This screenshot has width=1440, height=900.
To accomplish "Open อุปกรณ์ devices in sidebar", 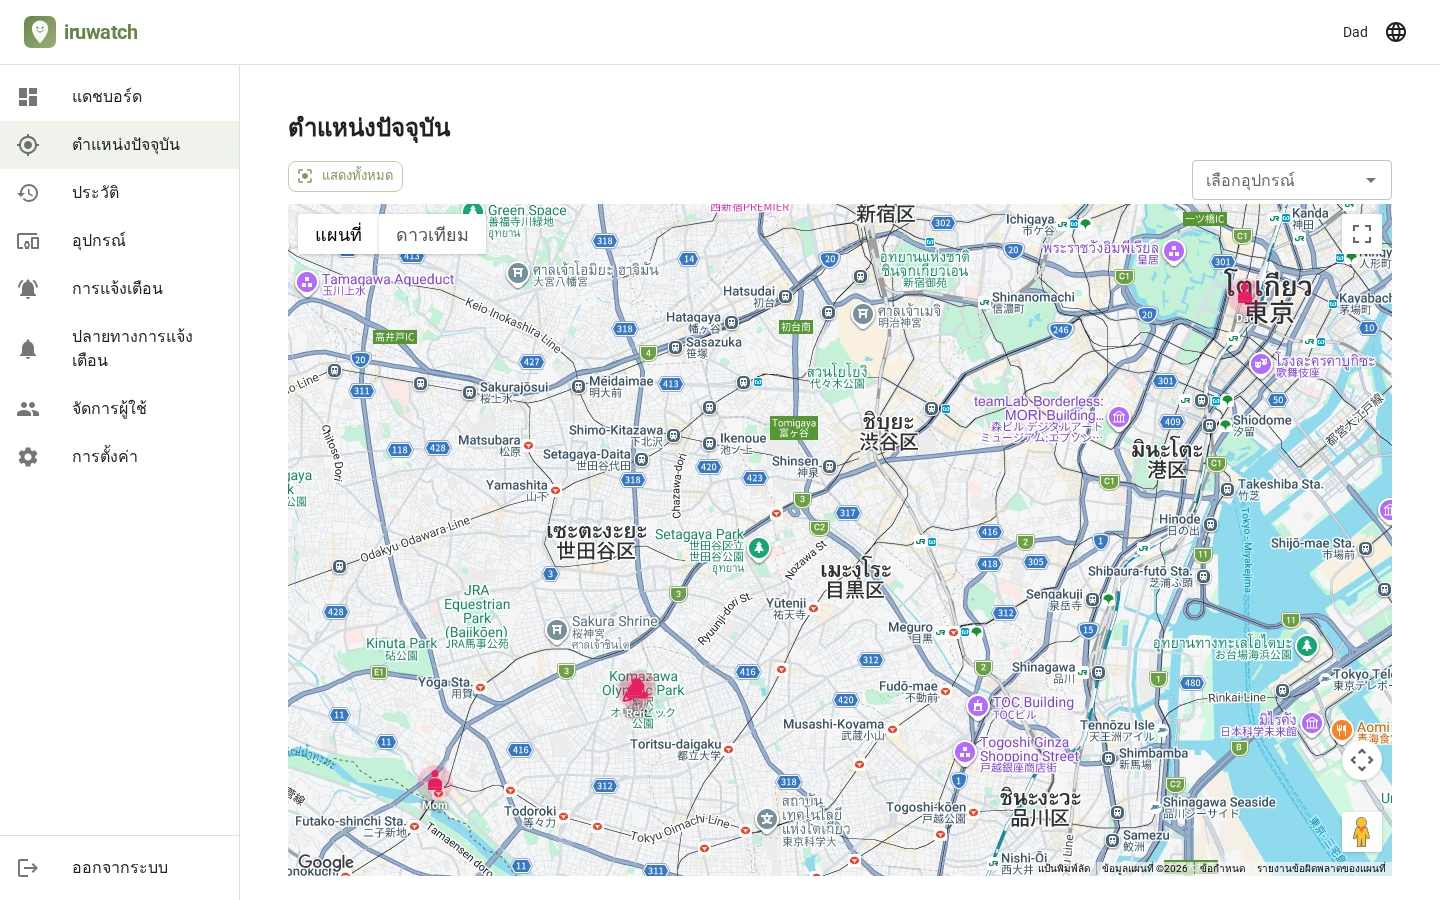I will (120, 241).
